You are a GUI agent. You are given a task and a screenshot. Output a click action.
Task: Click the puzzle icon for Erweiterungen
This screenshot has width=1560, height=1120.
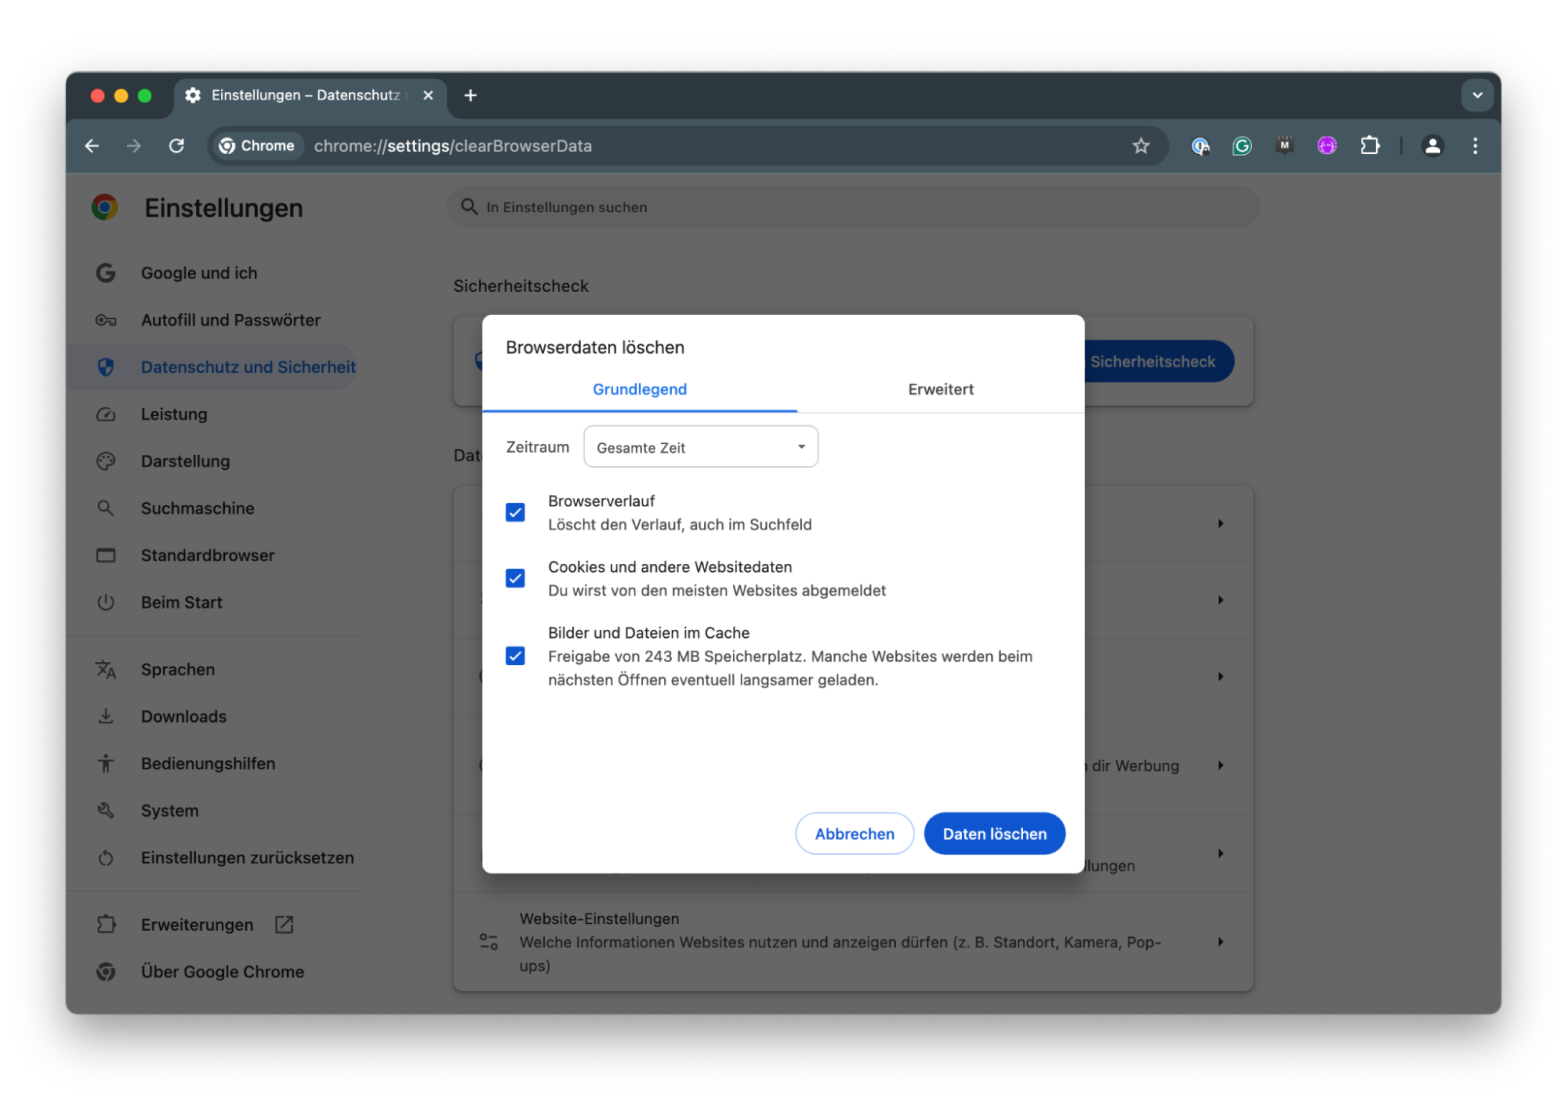(x=106, y=925)
